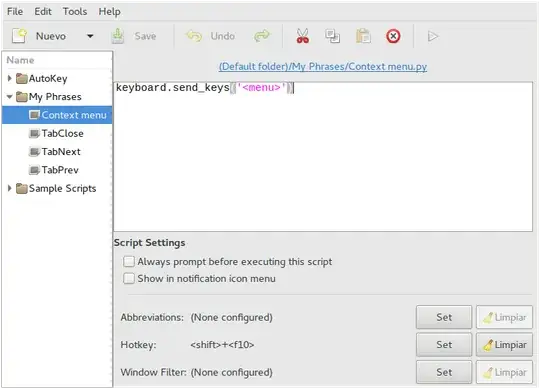Click the Abbreviations (None configured) text

(x=231, y=317)
